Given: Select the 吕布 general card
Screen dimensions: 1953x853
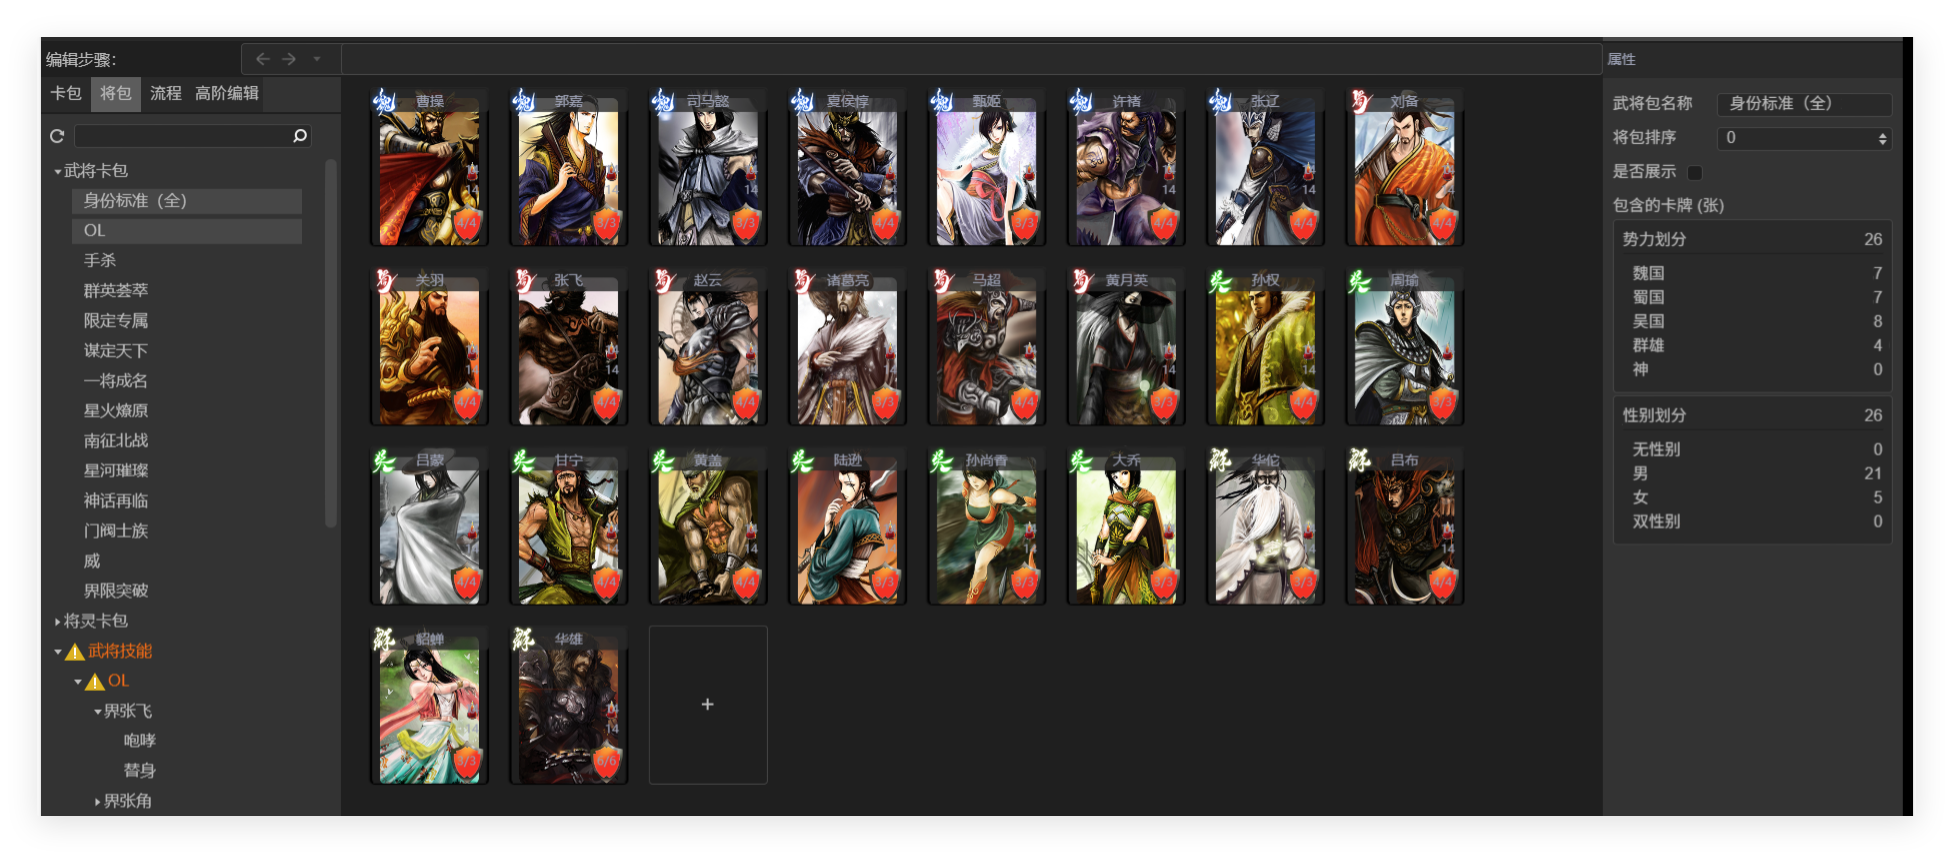Looking at the screenshot, I should pyautogui.click(x=1404, y=526).
